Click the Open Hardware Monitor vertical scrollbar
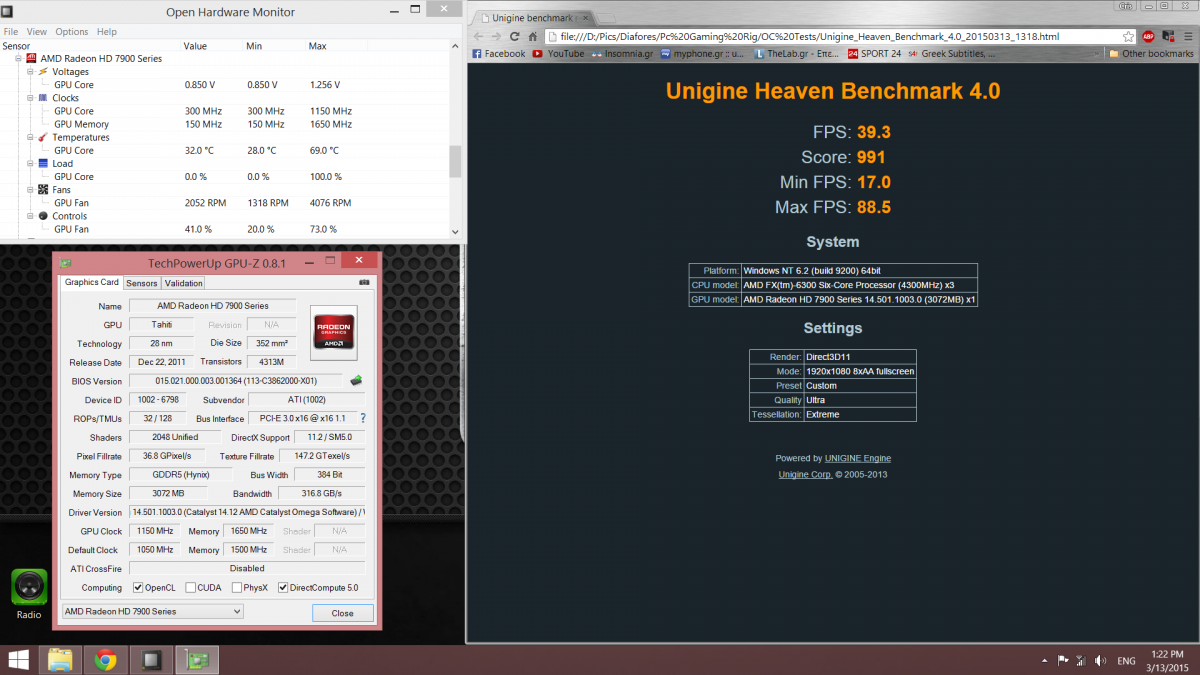Viewport: 1200px width, 675px height. [455, 140]
